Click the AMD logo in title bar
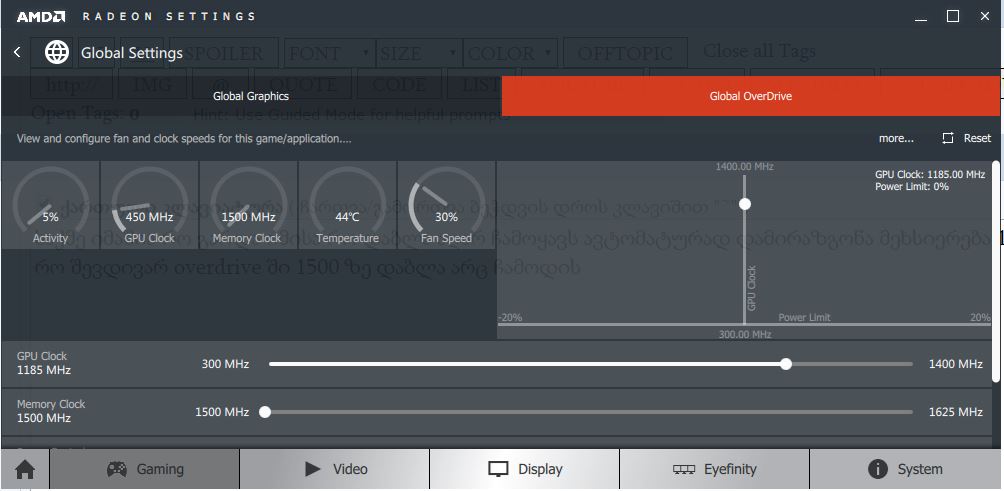The height and width of the screenshot is (491, 1004). point(41,17)
